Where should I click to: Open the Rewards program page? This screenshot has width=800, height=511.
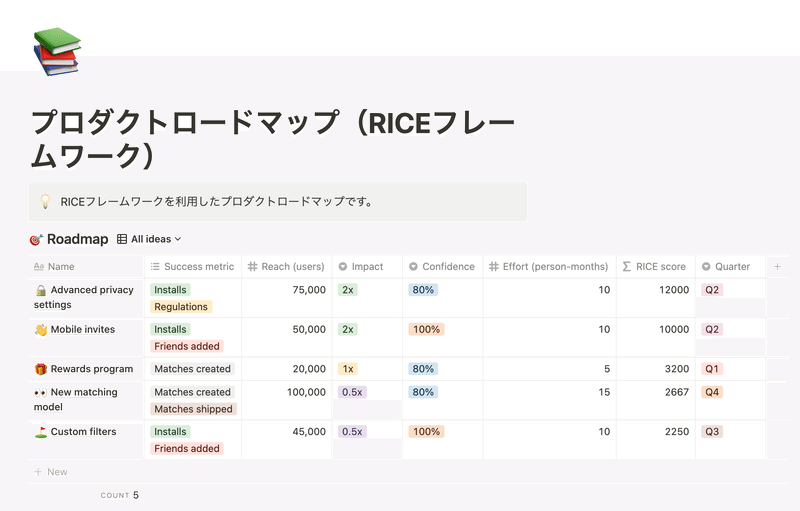(x=92, y=369)
